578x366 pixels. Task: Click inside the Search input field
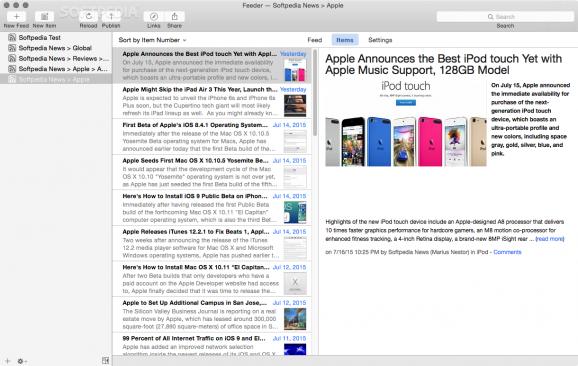[x=505, y=17]
